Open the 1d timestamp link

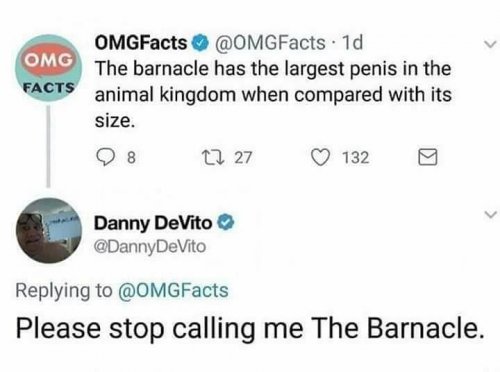pyautogui.click(x=353, y=43)
